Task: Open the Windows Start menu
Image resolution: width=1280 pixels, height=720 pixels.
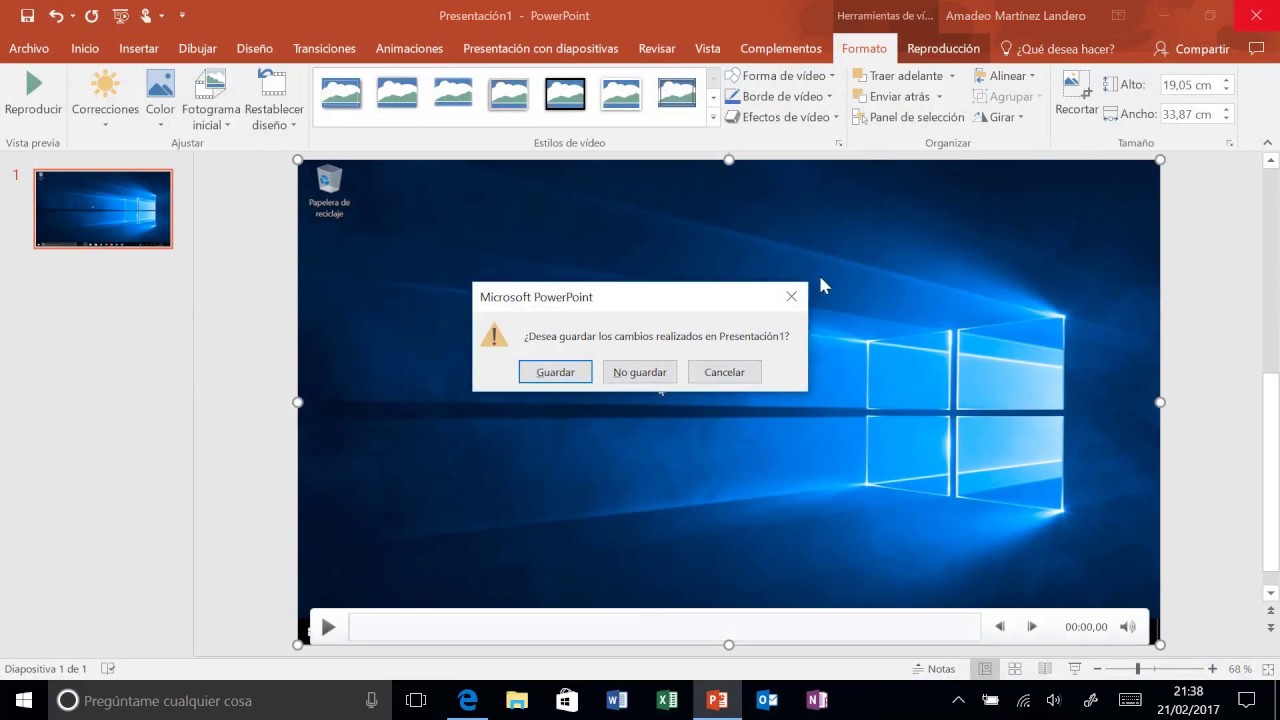Action: (24, 700)
